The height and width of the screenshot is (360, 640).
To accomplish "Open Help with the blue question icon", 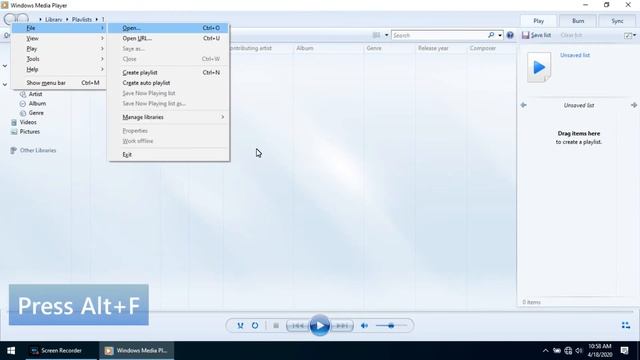I will coord(510,35).
